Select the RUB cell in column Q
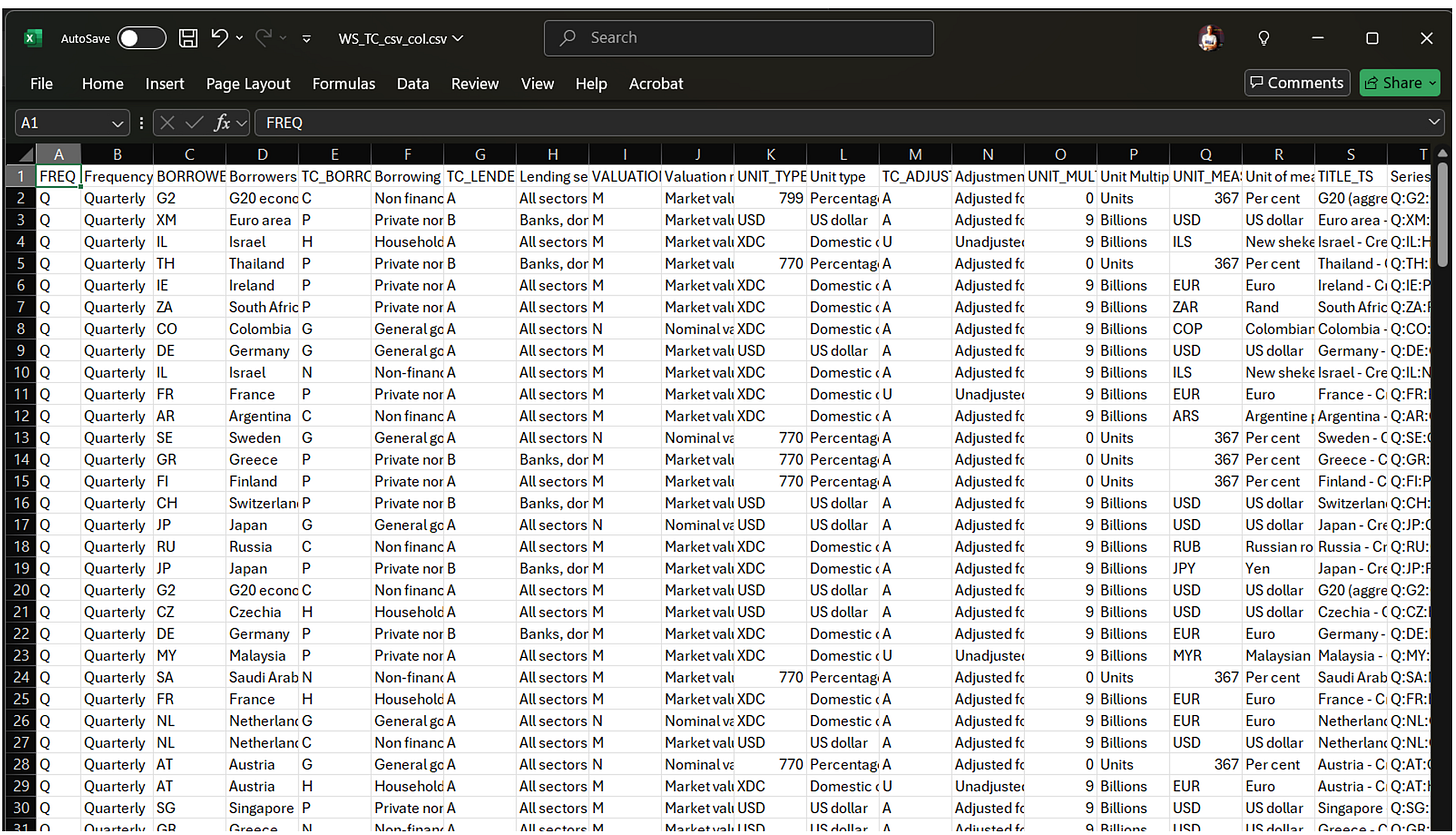 point(1206,547)
